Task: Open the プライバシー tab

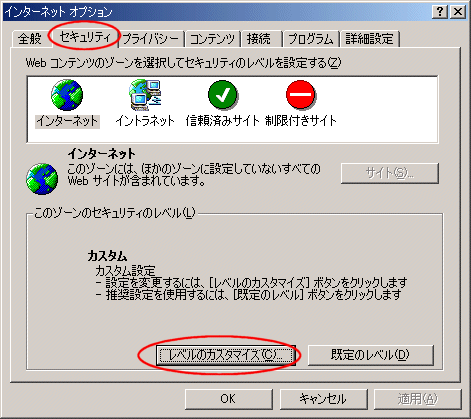Action: [x=151, y=39]
